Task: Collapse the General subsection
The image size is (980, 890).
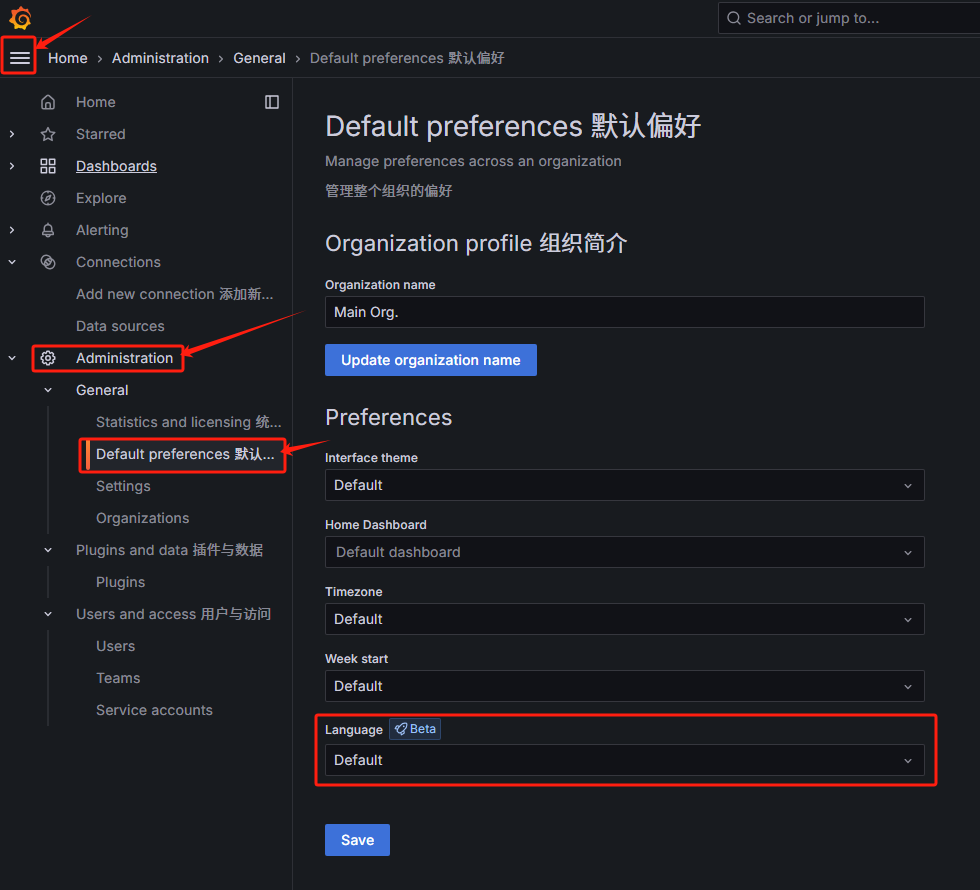Action: point(48,390)
